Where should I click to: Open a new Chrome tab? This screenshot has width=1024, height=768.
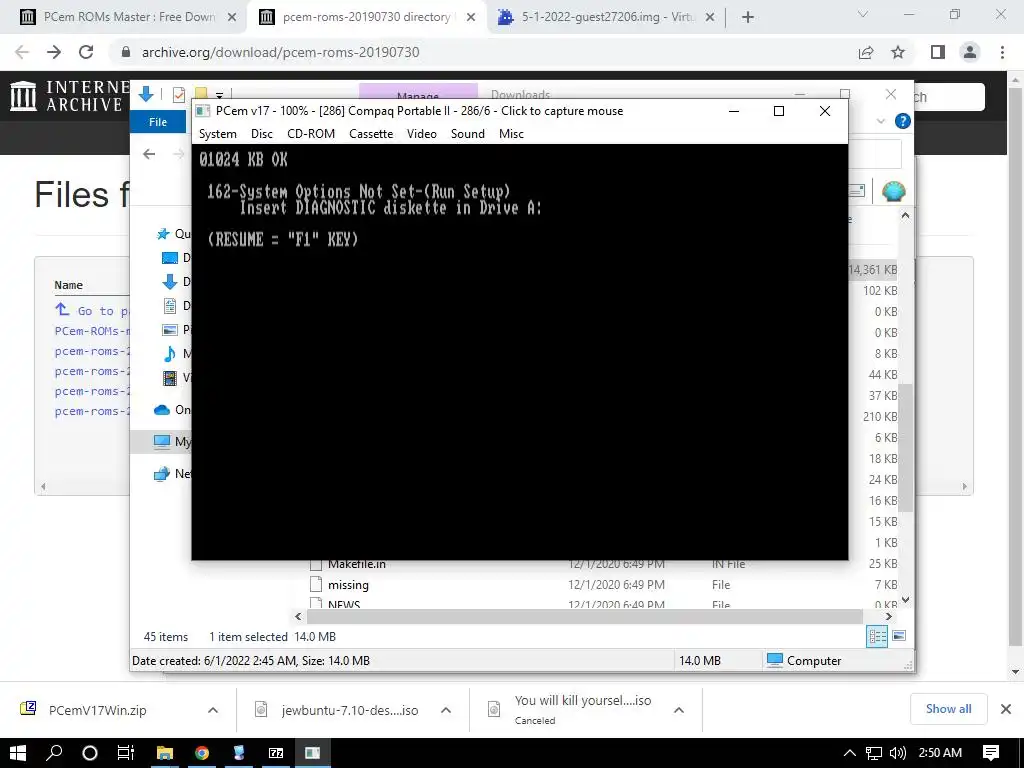(x=748, y=17)
